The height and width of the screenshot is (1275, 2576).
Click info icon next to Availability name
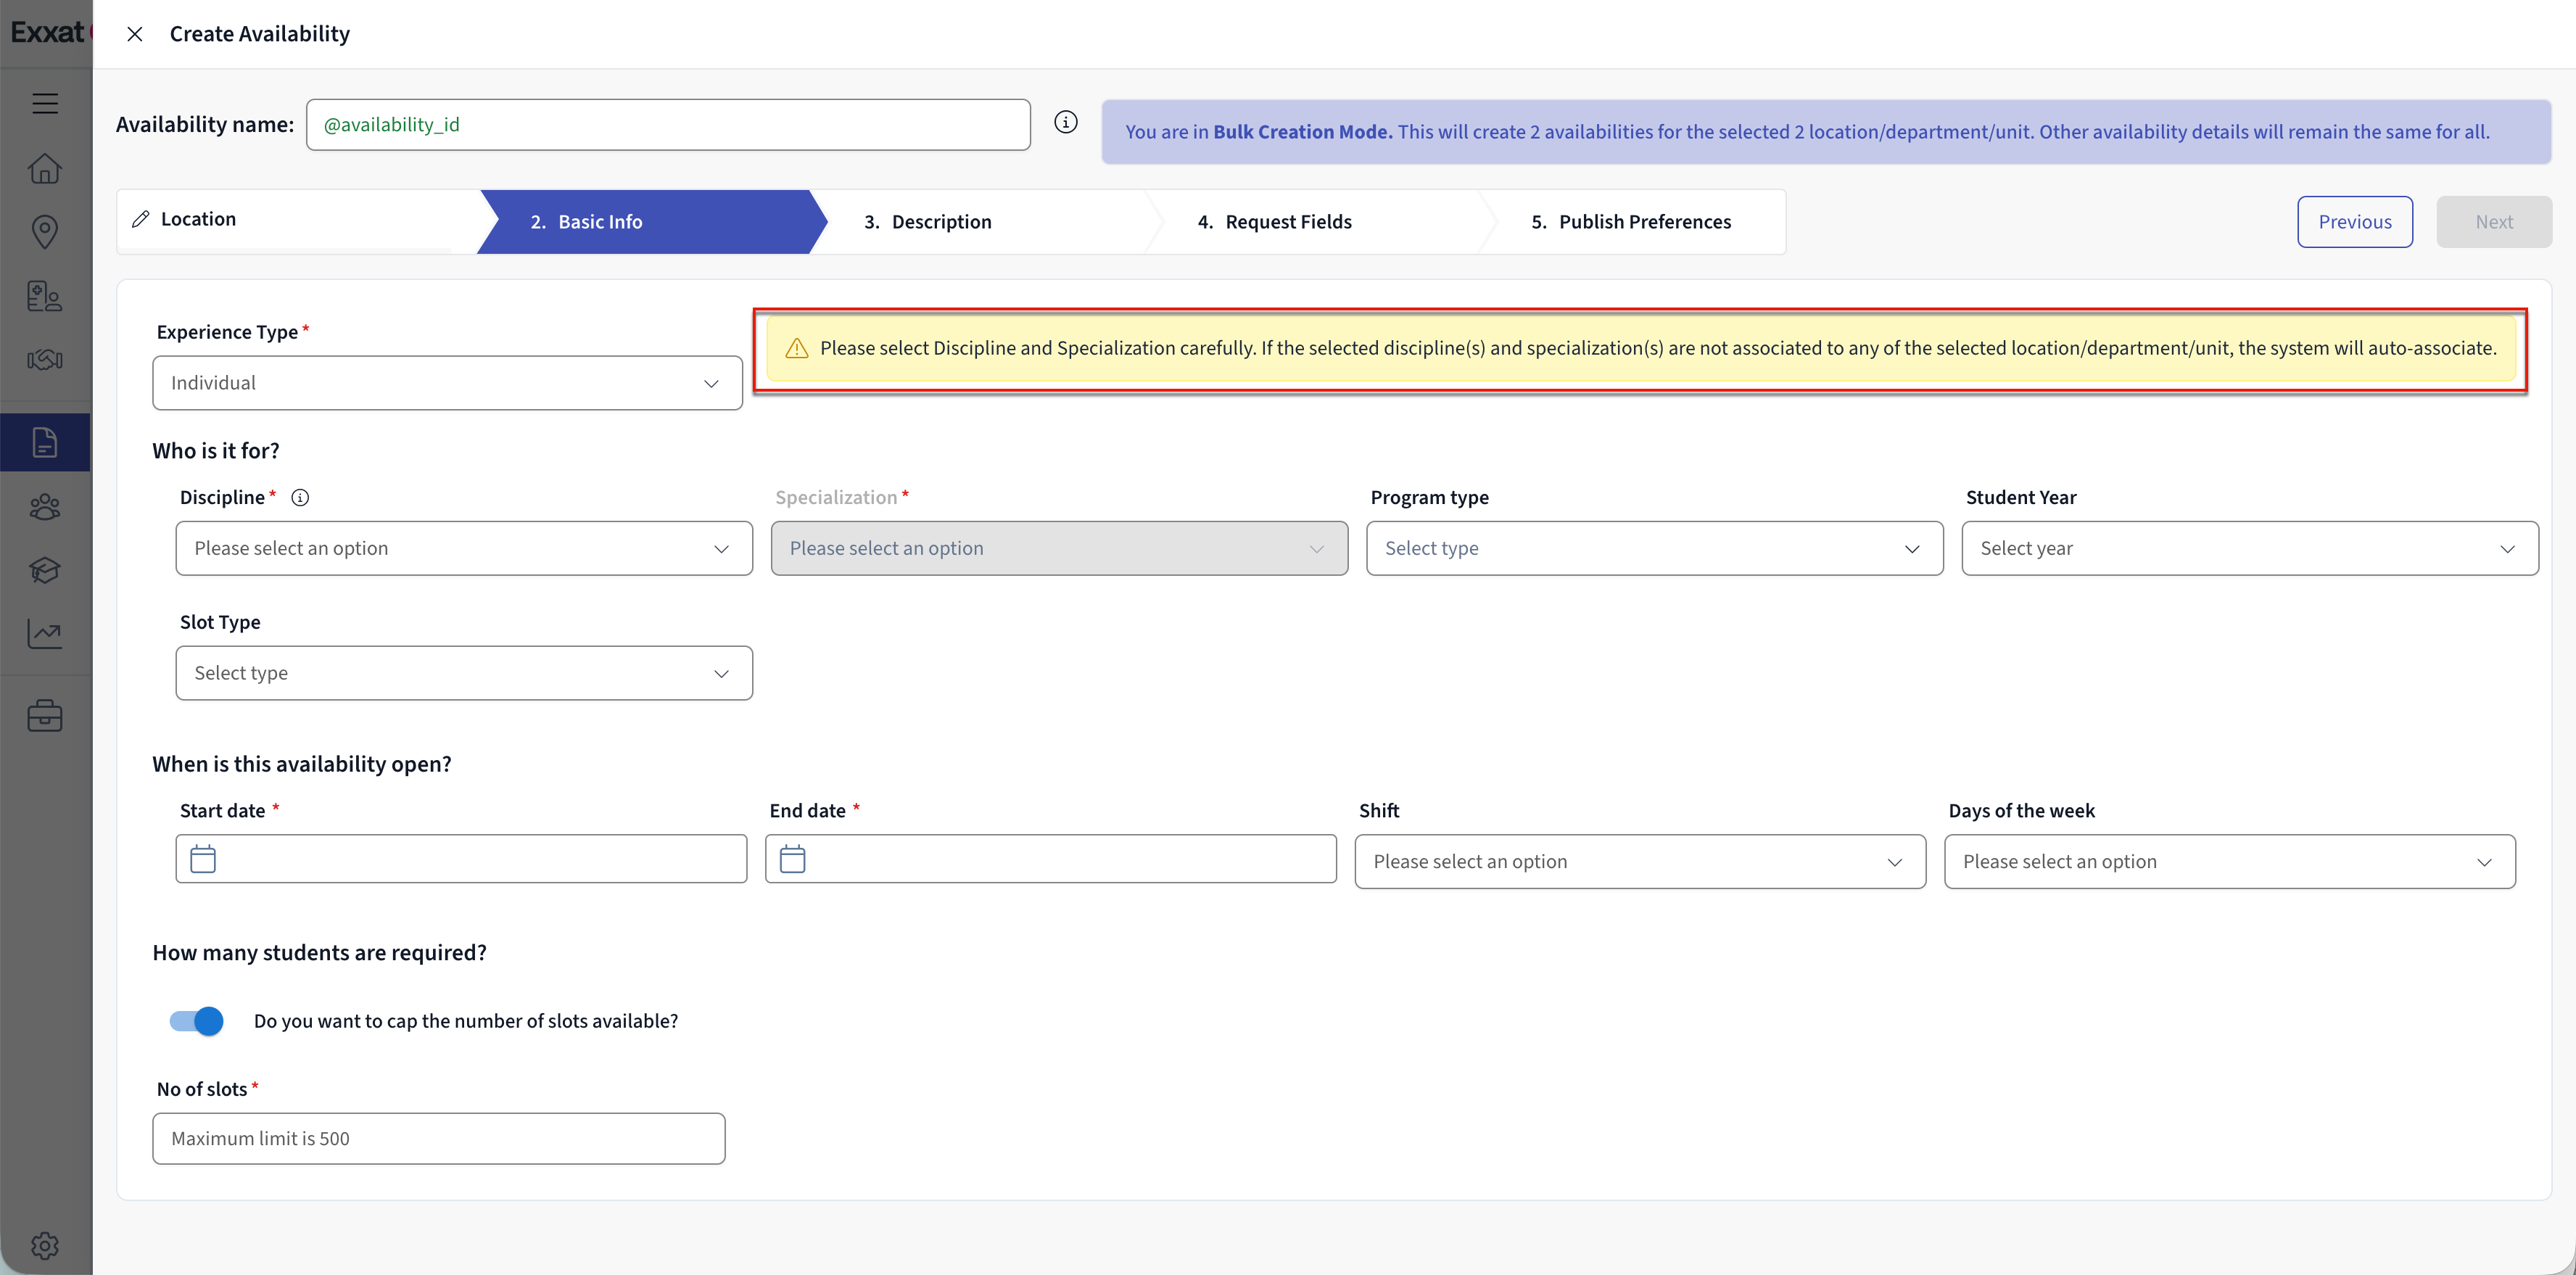(1065, 122)
